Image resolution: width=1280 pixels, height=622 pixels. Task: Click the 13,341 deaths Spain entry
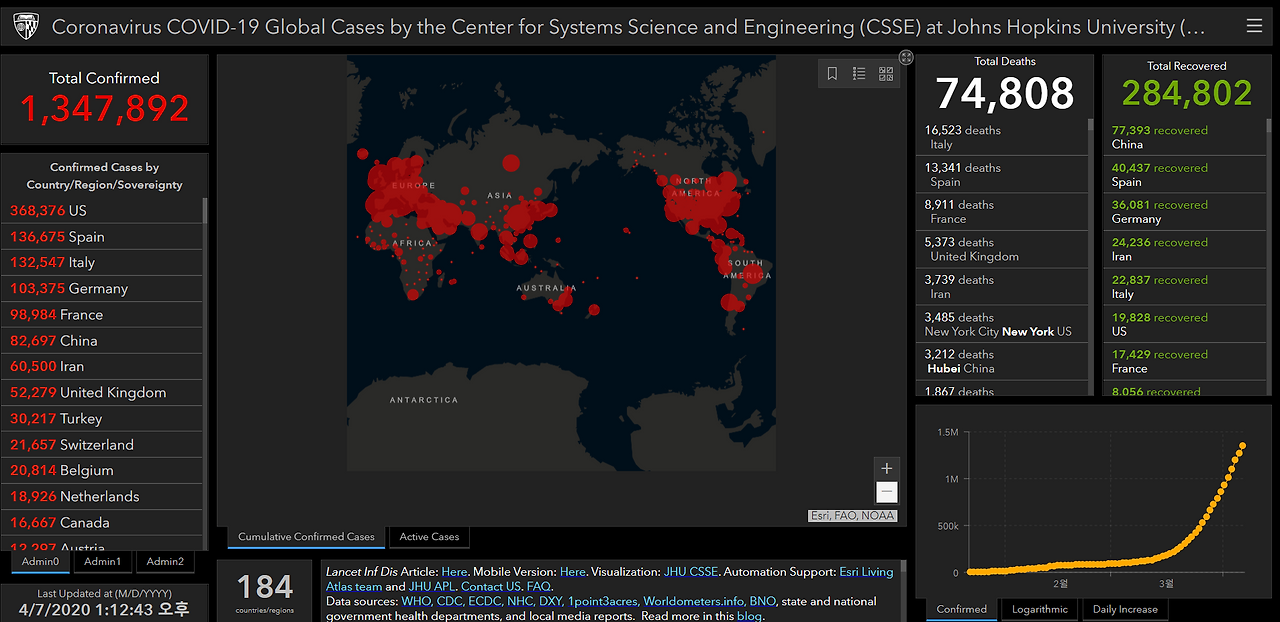click(x=1002, y=174)
